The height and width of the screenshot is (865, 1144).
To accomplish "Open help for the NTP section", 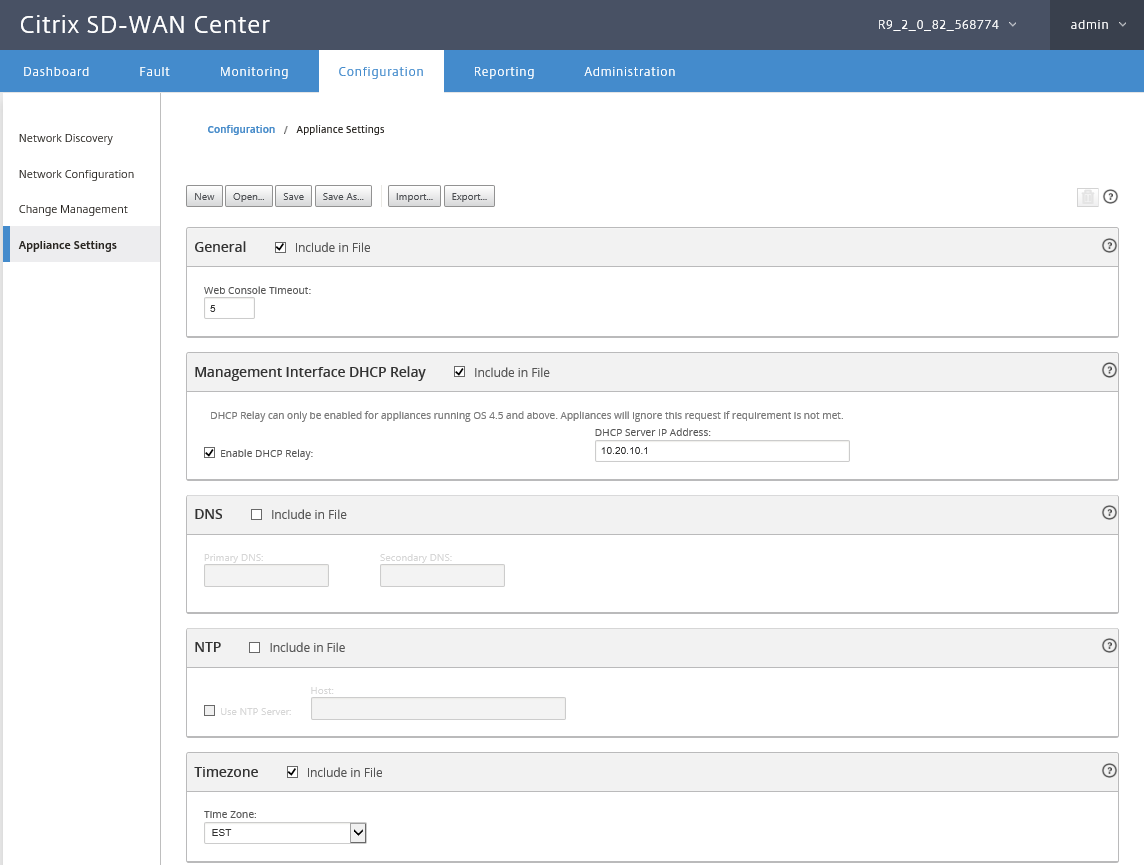I will pyautogui.click(x=1109, y=645).
